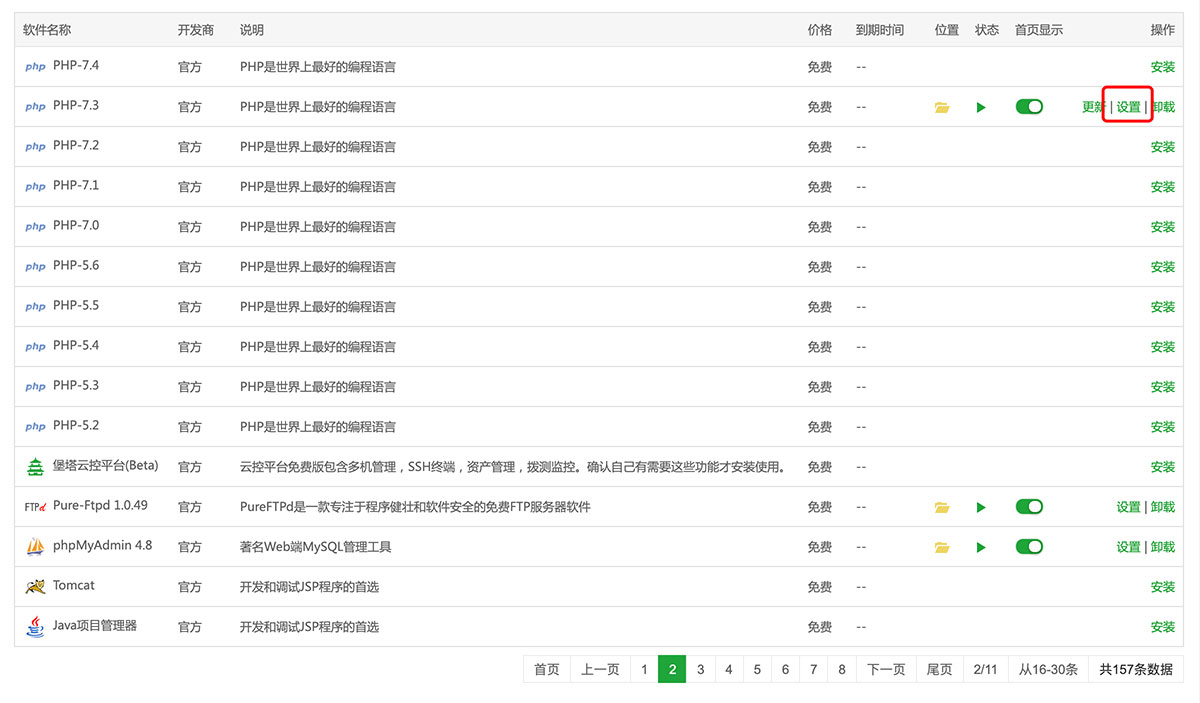Click 更新 to update PHP-7.3
1200x703 pixels.
(1094, 107)
